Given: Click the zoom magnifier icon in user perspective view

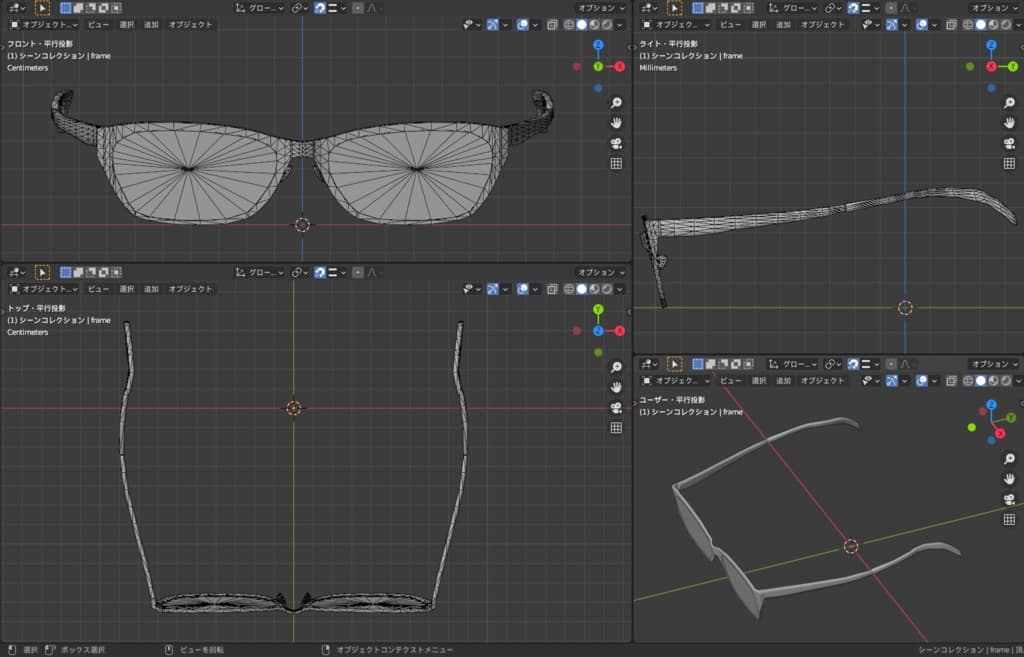Looking at the screenshot, I should click(x=1009, y=458).
